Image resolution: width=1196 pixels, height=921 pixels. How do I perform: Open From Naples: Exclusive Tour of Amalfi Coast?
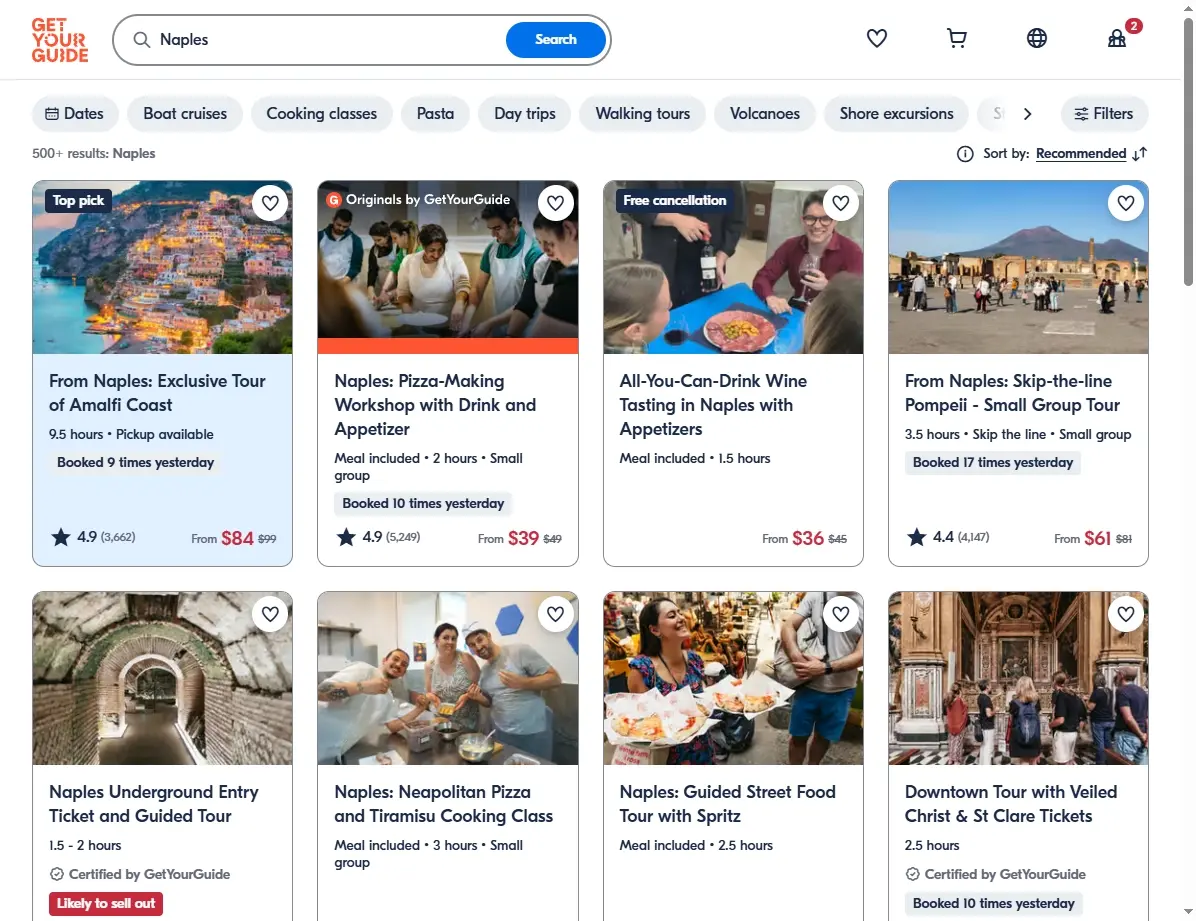[157, 393]
